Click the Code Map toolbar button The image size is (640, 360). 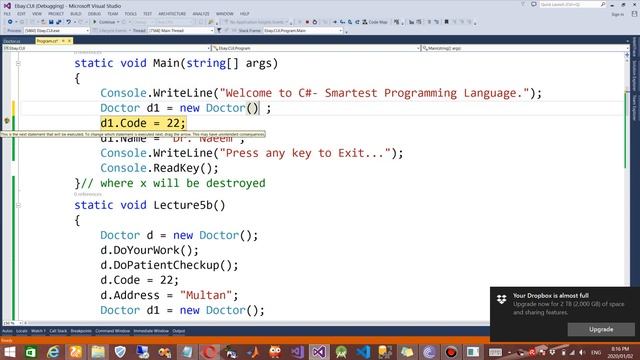[x=375, y=22]
